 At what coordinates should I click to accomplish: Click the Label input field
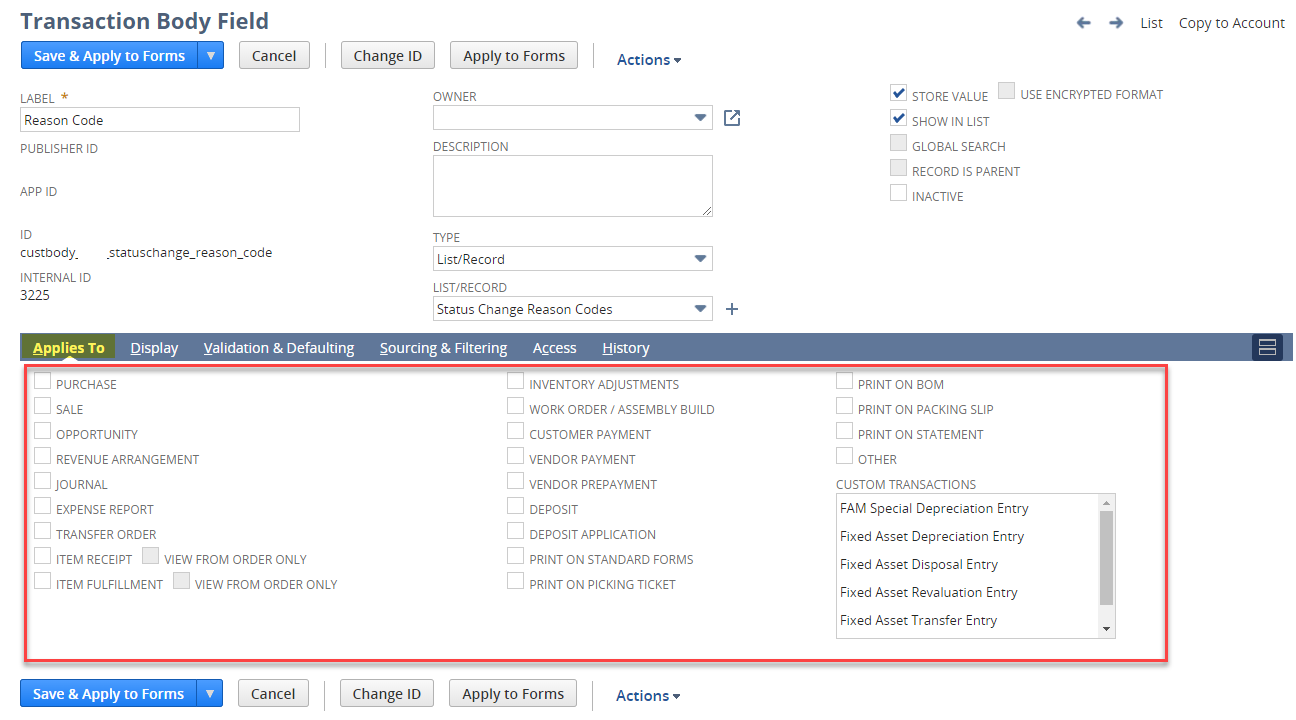click(160, 119)
